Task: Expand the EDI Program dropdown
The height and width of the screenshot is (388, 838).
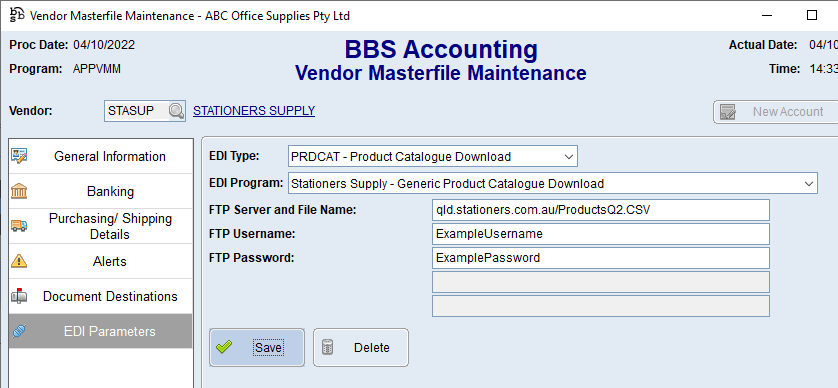Action: pos(808,183)
